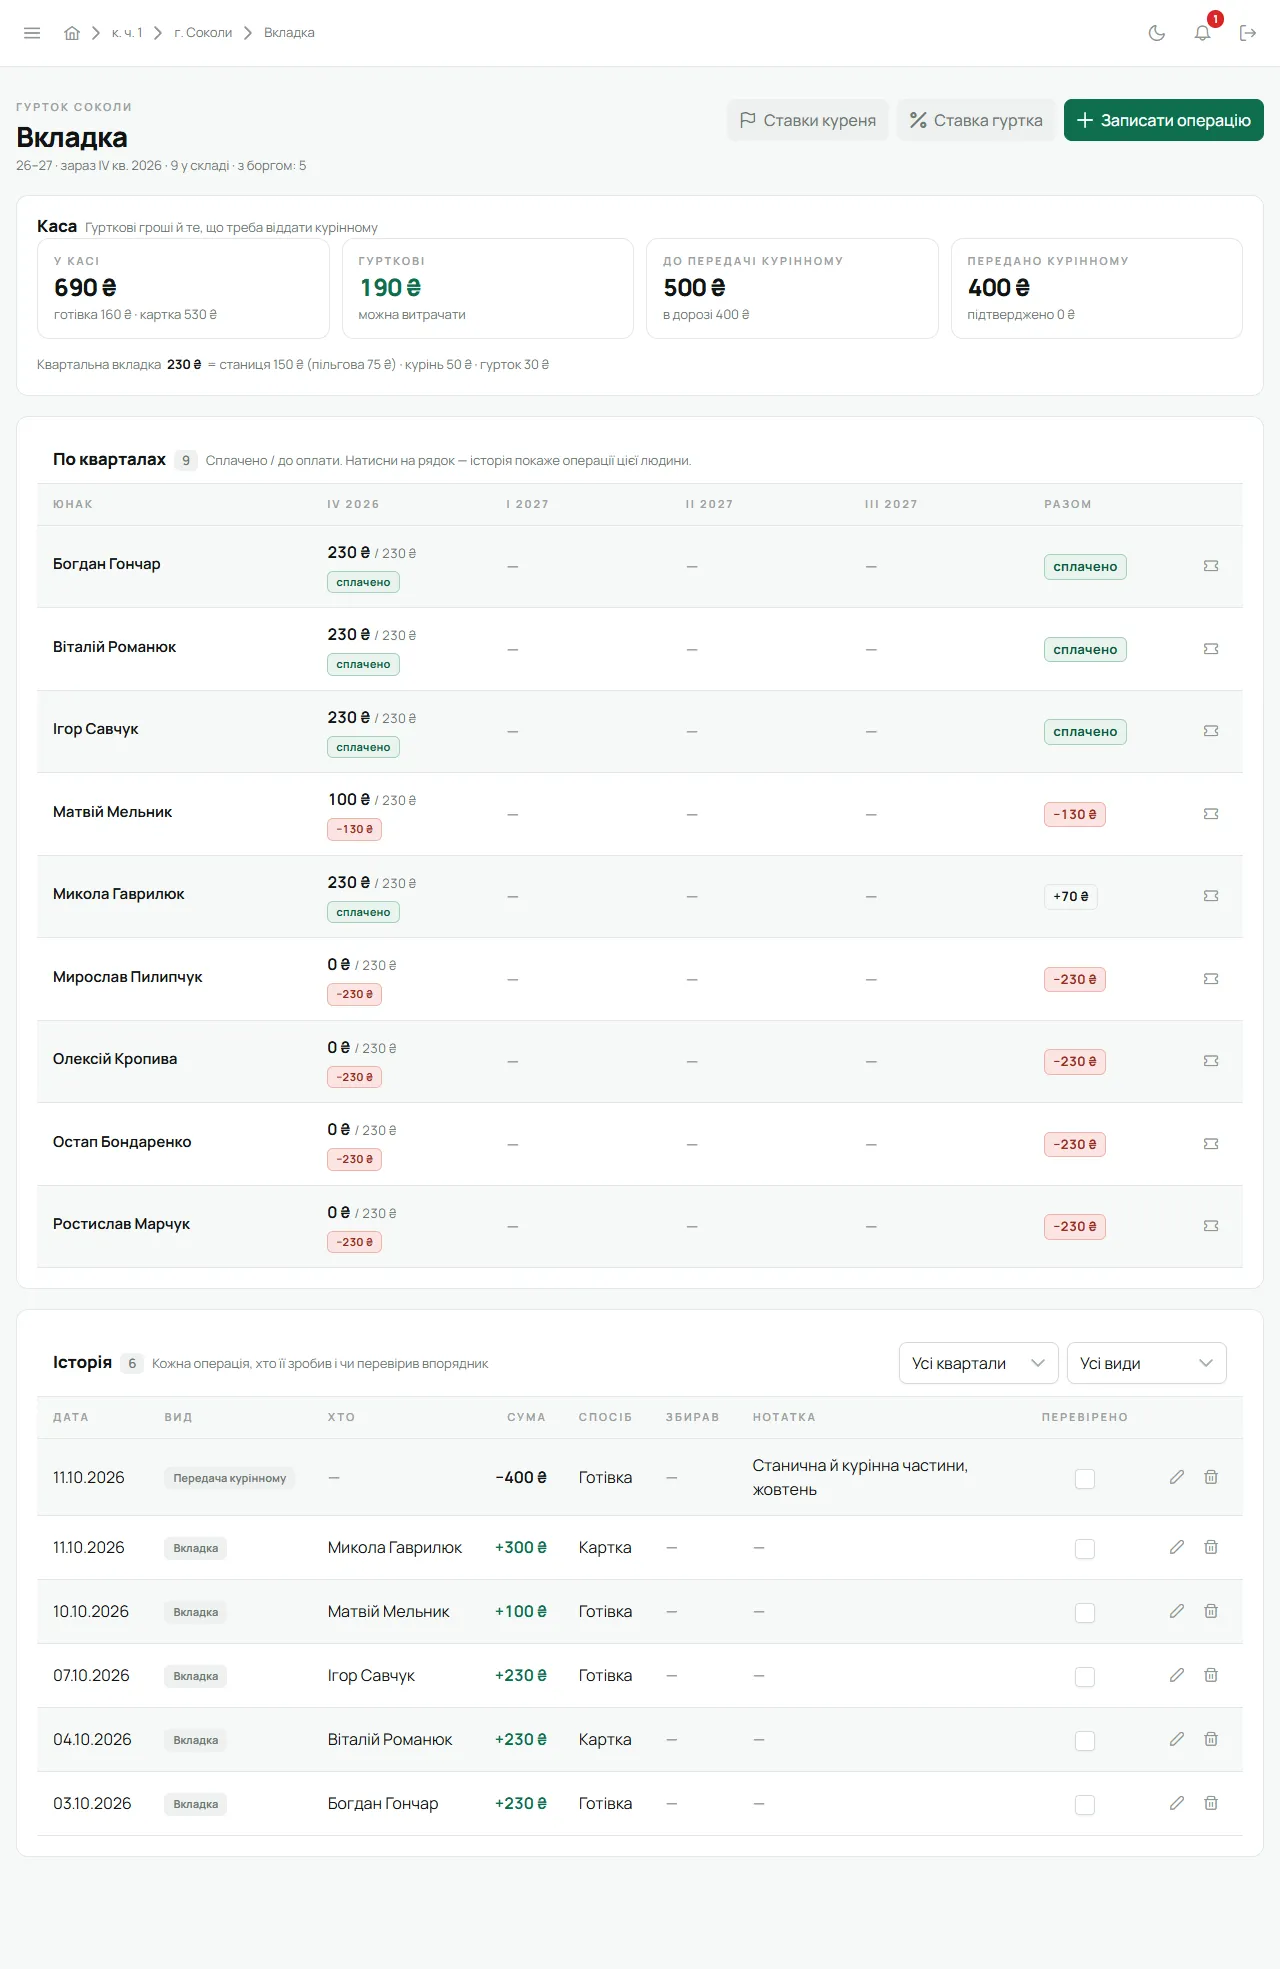Edit the Богдан Гончар +230 ₴ operation
Screen dimensions: 1280x1969
[1177, 1803]
